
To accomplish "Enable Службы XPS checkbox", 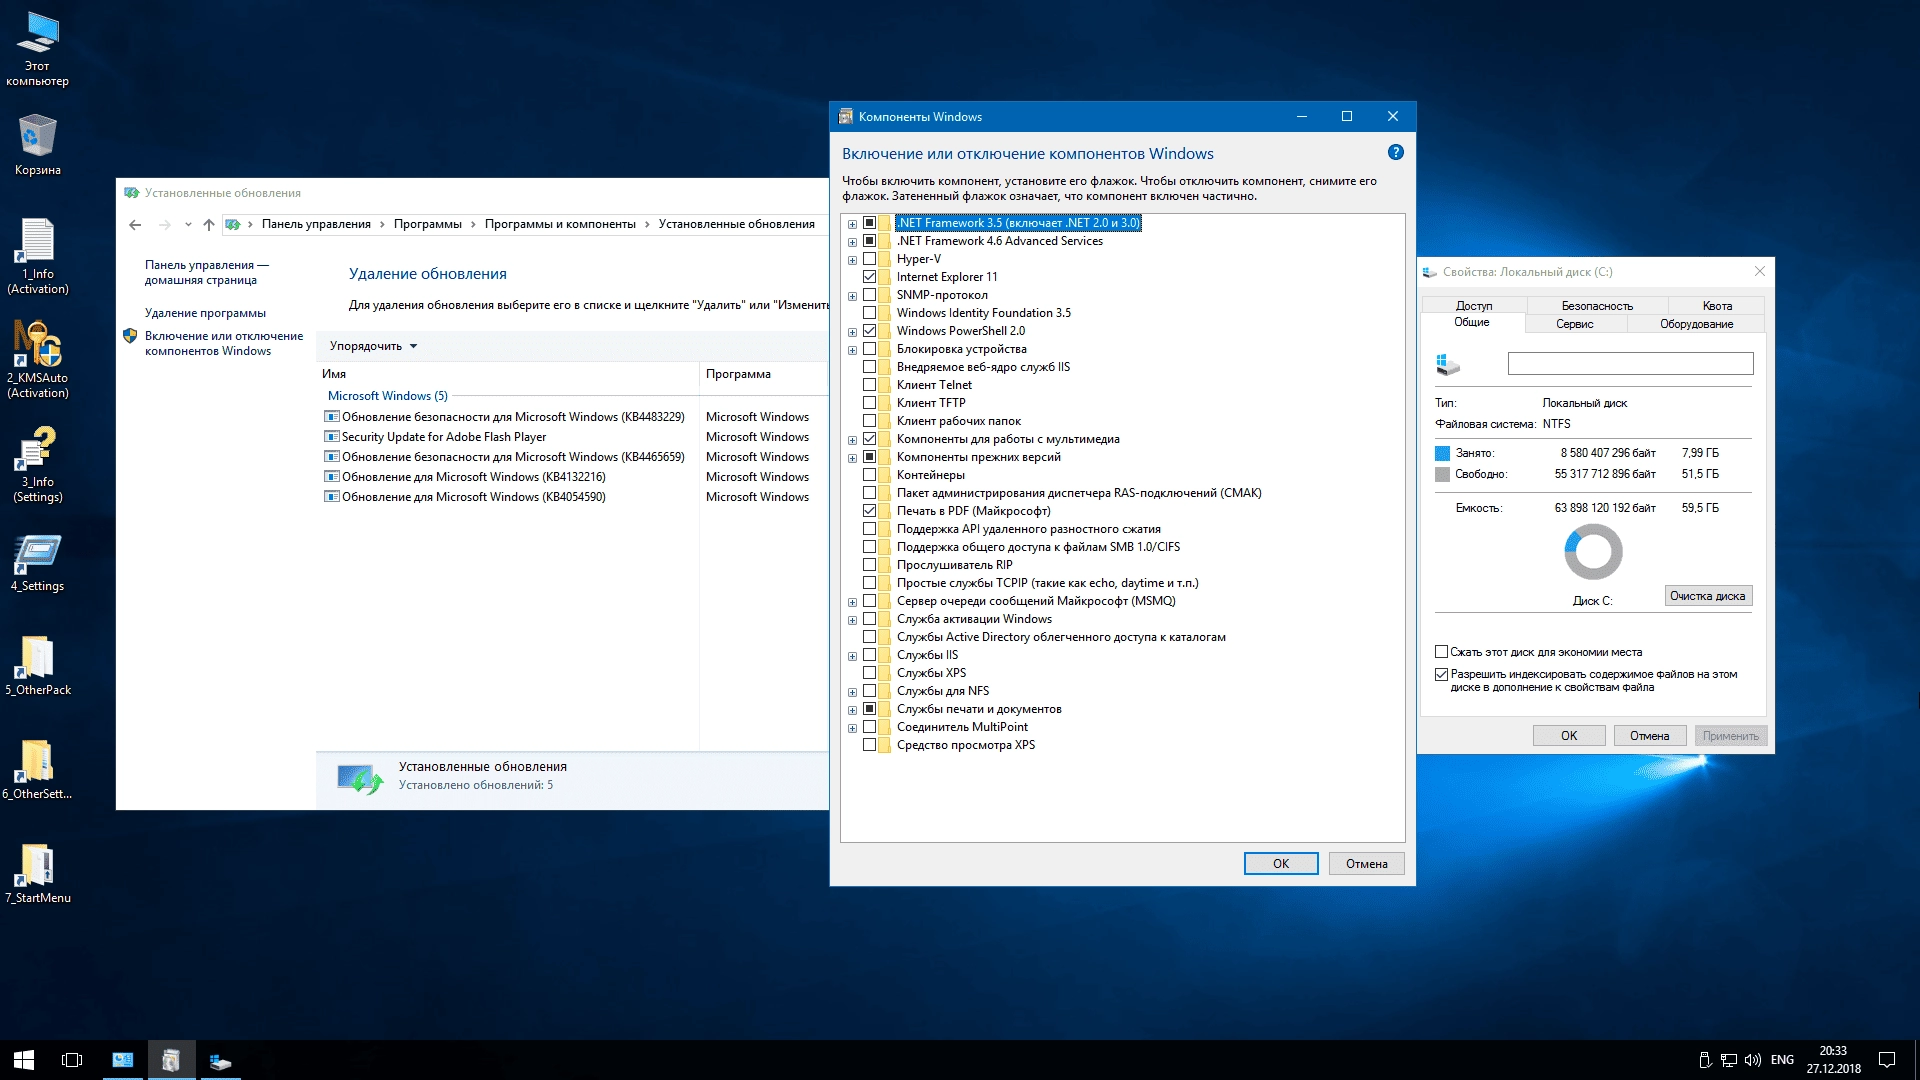I will click(x=869, y=673).
